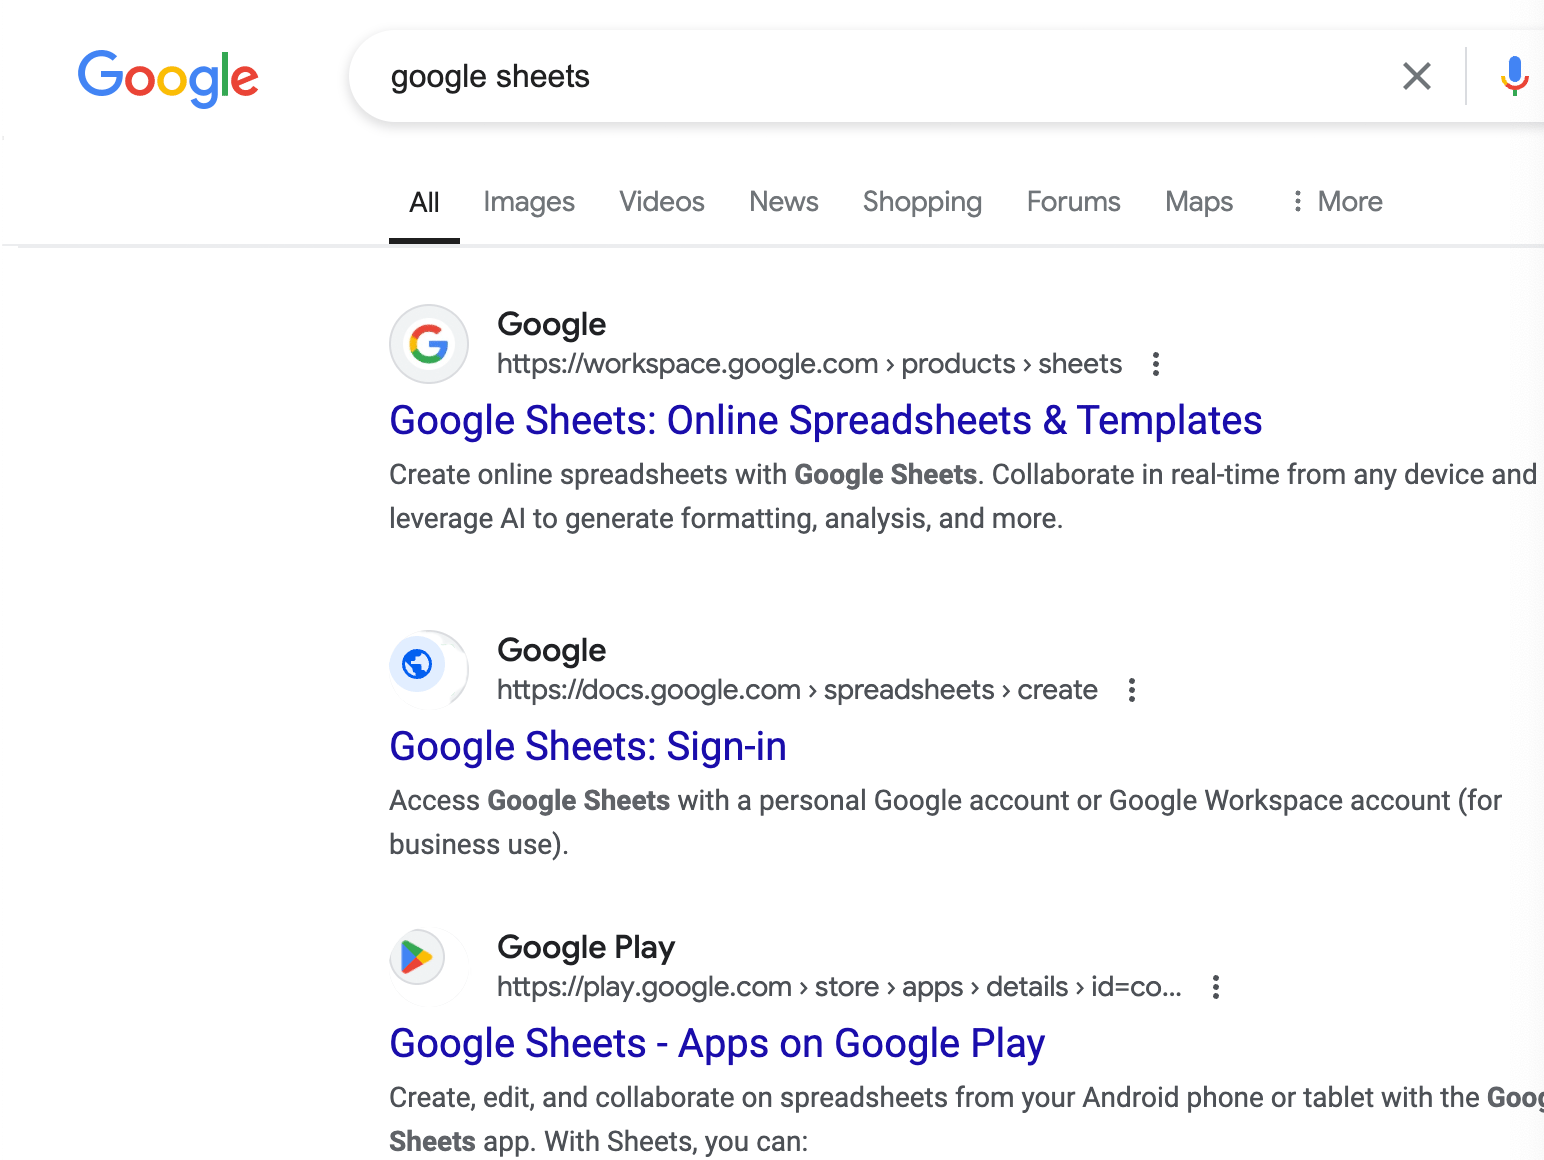1544x1160 pixels.
Task: Open the News results tab
Action: click(783, 202)
